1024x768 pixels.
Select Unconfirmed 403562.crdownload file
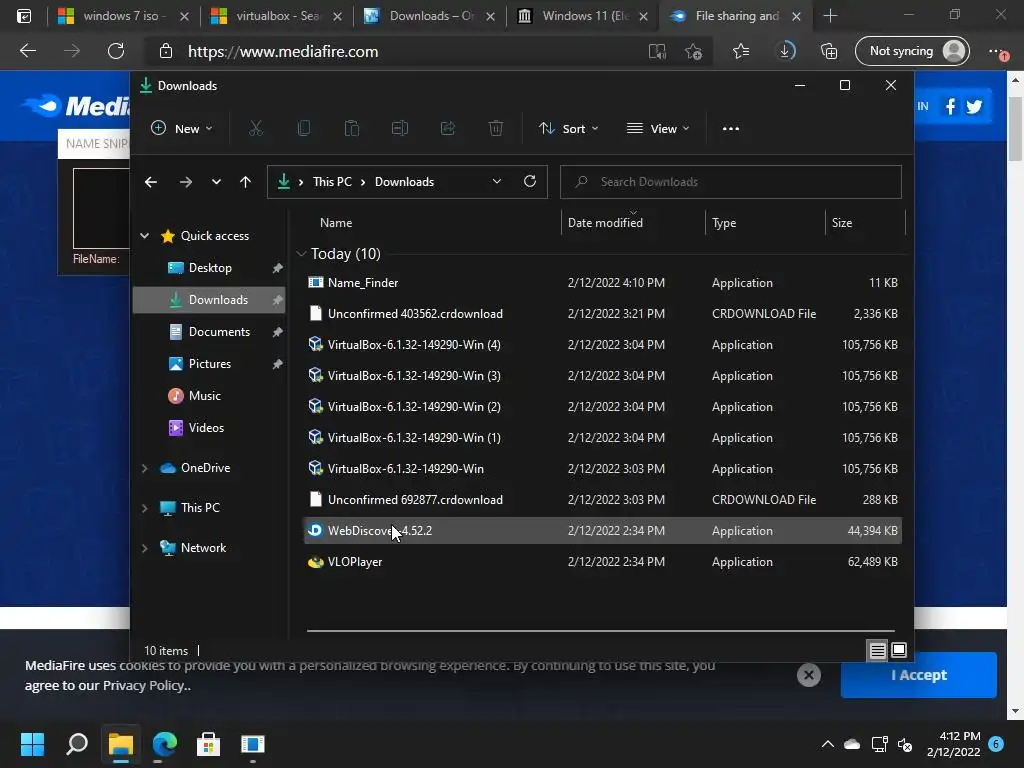(602, 313)
